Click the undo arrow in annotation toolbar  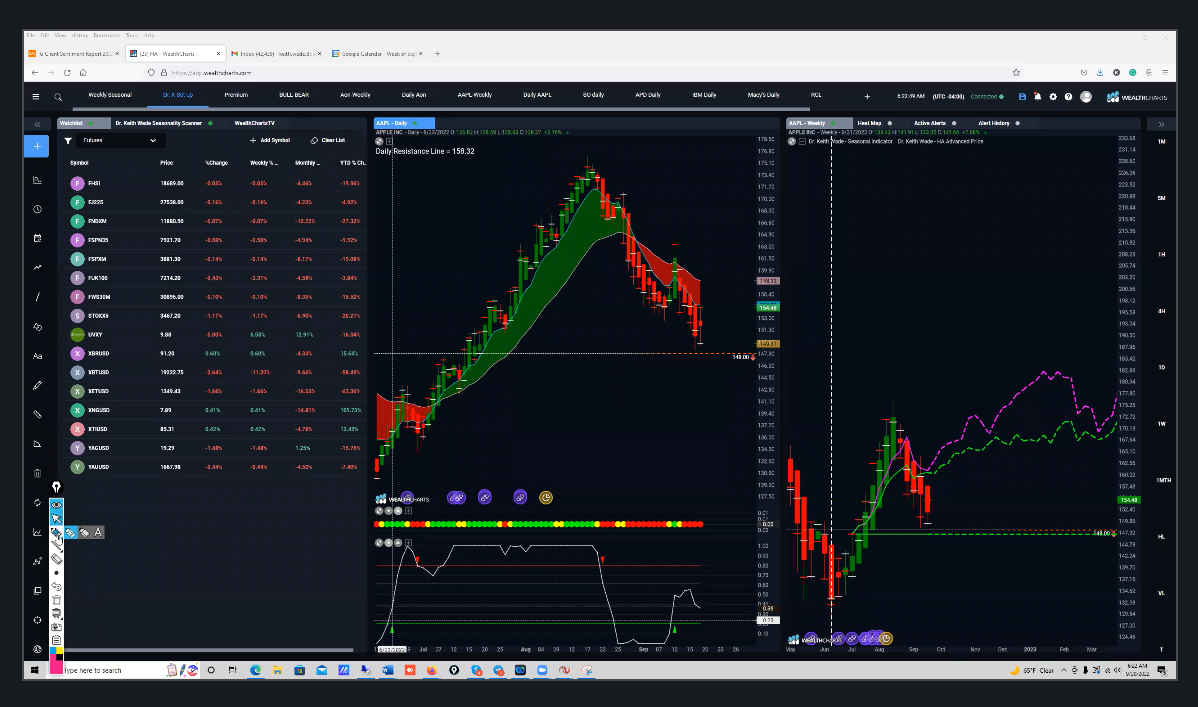57,586
